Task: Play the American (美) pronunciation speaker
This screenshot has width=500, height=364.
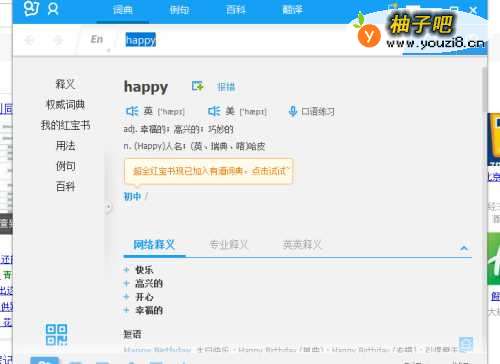Action: click(x=214, y=111)
